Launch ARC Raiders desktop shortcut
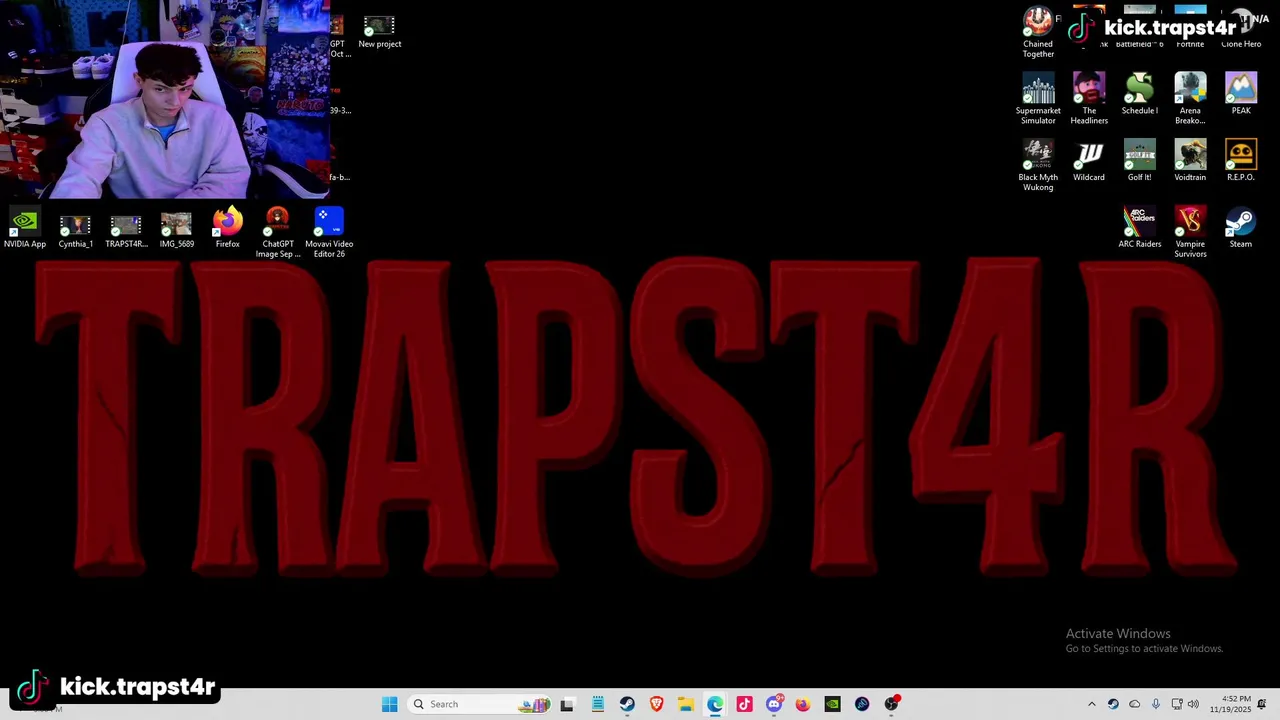The height and width of the screenshot is (720, 1280). tap(1139, 228)
